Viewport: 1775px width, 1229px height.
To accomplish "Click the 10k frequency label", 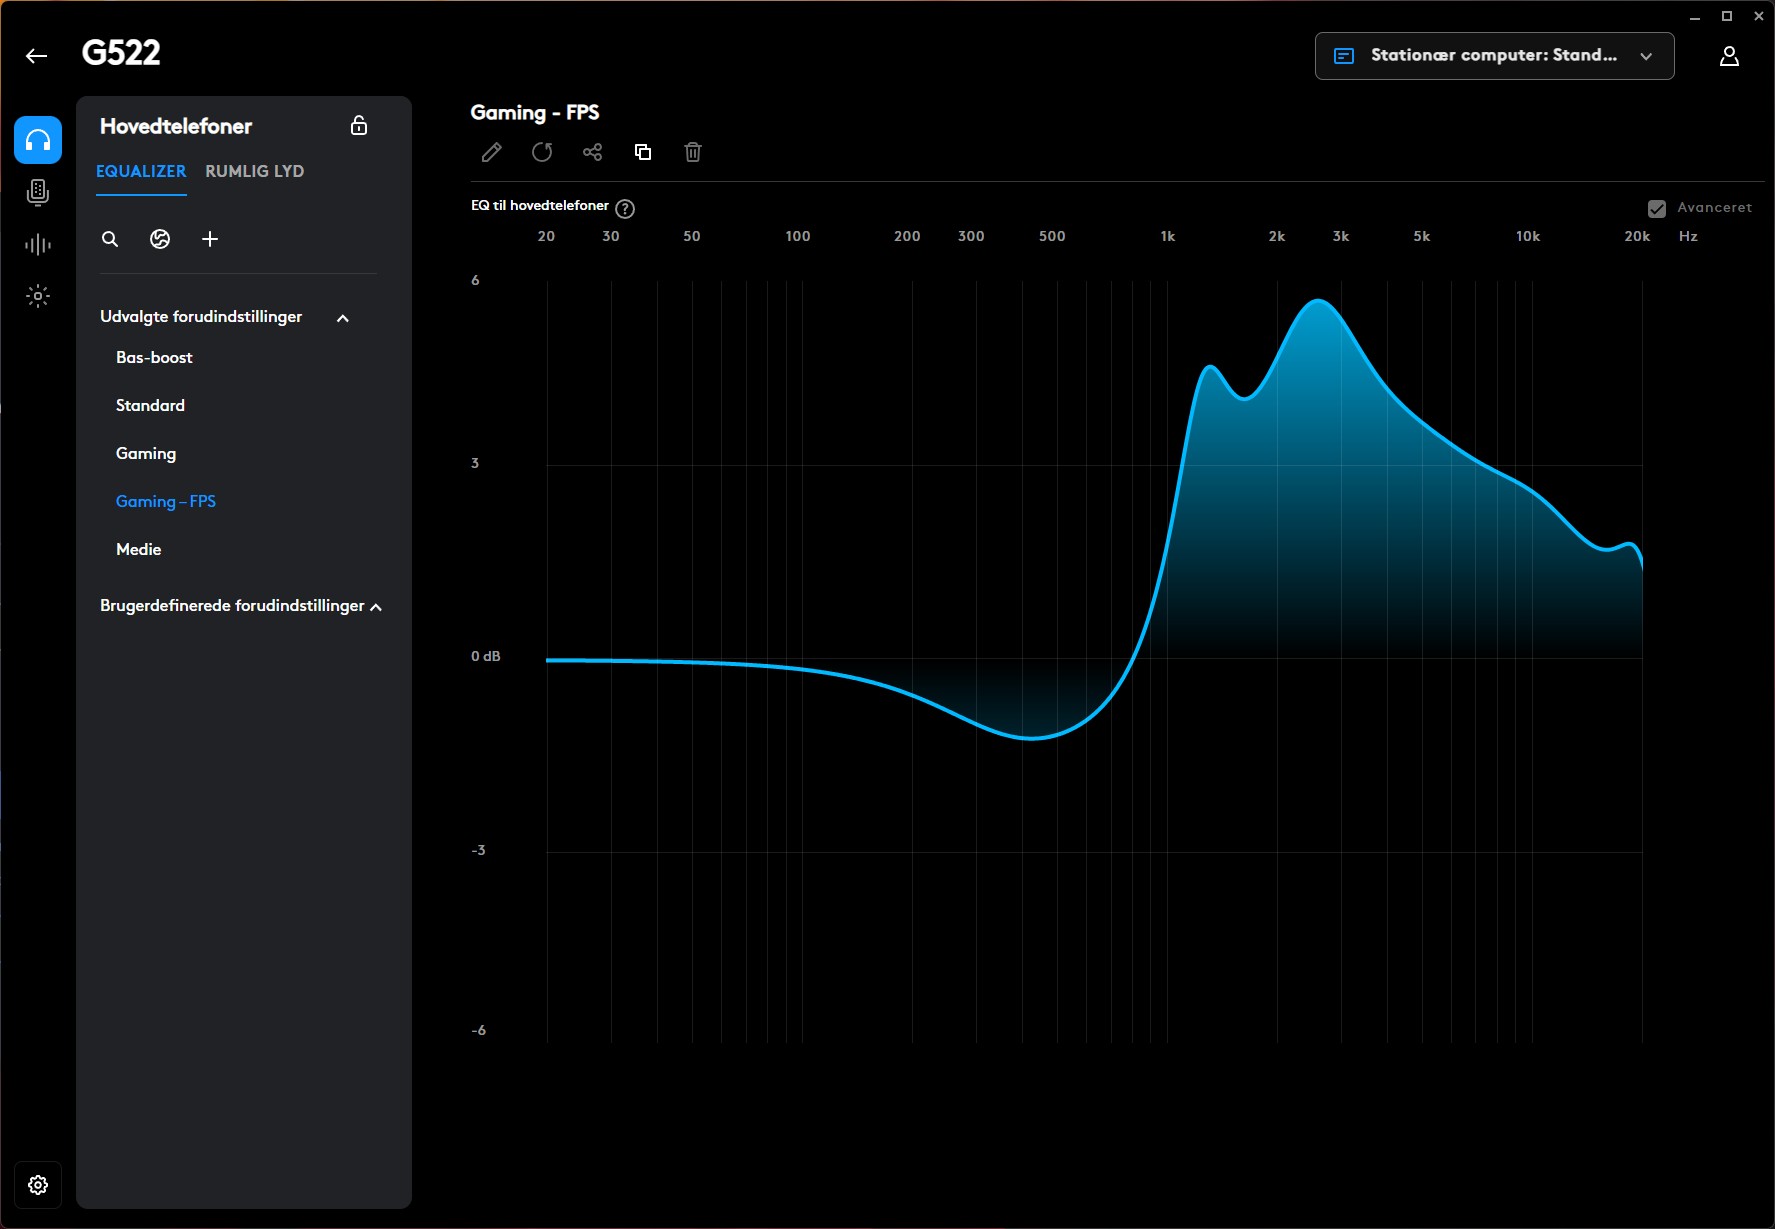I will (x=1528, y=236).
